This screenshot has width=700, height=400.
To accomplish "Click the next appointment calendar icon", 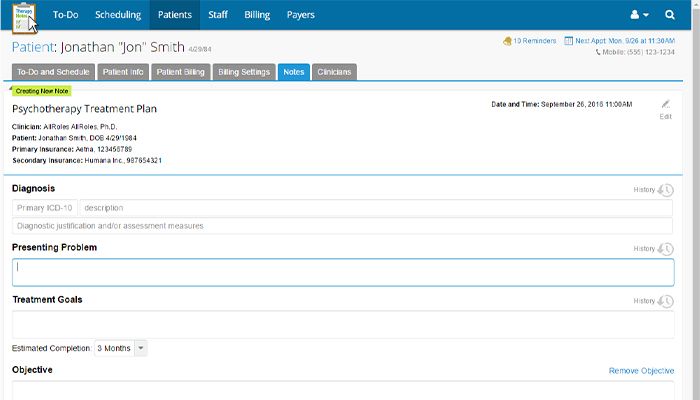I will [x=569, y=41].
